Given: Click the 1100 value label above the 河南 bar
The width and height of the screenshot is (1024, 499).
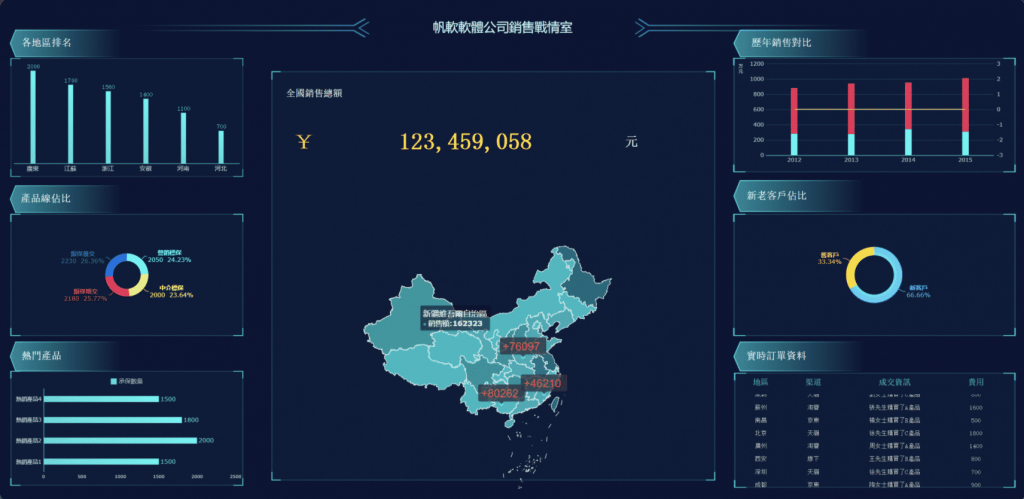Looking at the screenshot, I should [184, 108].
